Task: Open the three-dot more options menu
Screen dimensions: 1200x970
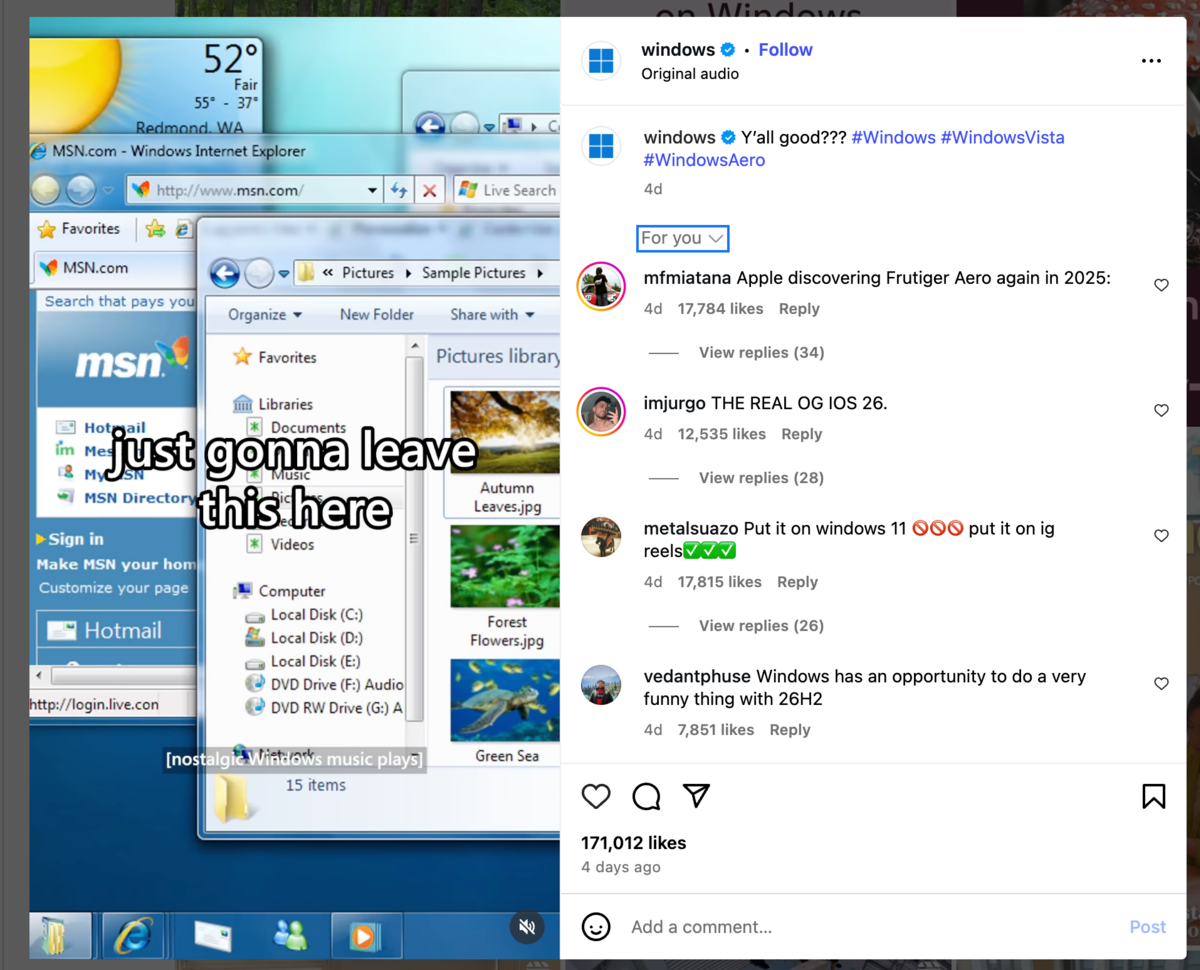Action: (1151, 61)
